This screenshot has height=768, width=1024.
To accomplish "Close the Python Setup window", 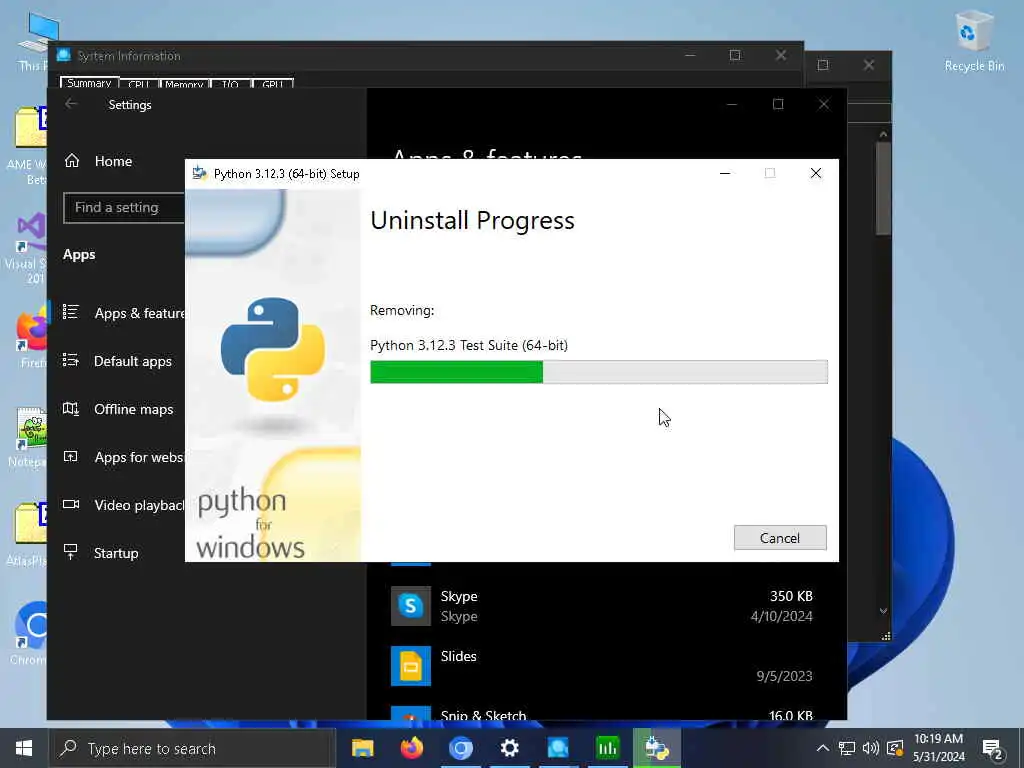I will 816,173.
